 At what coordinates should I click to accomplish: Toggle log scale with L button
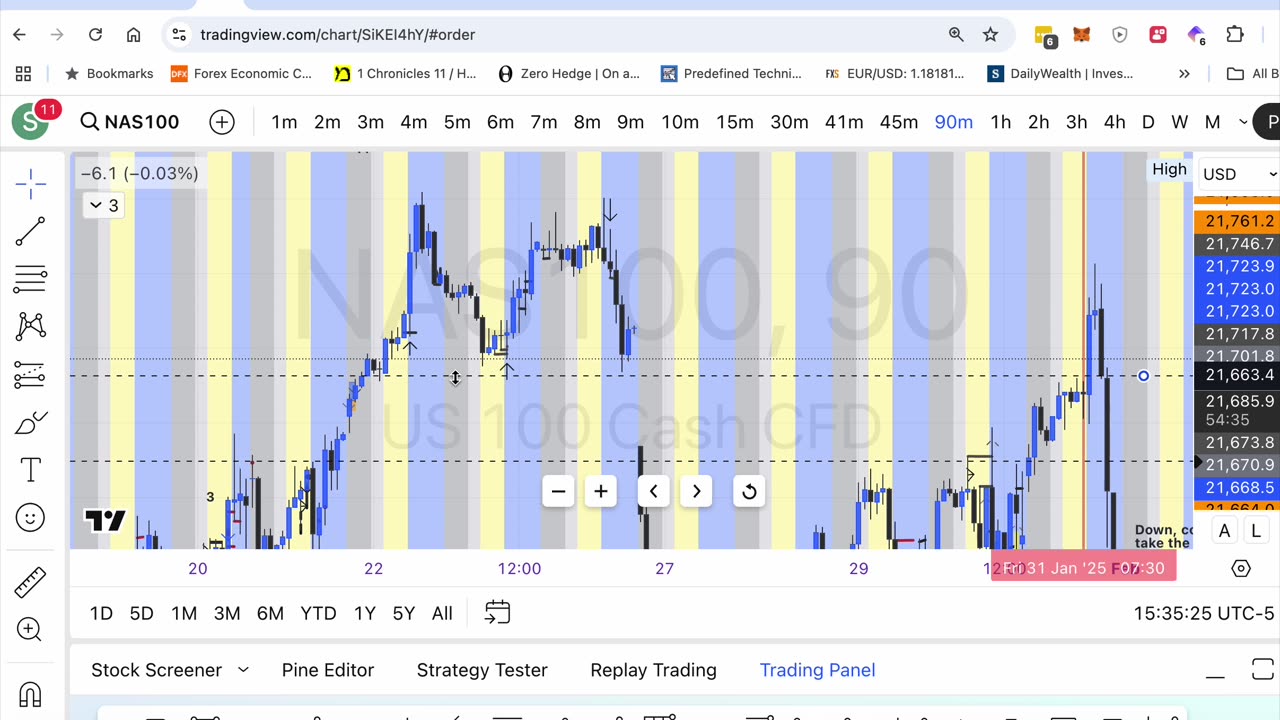[1256, 532]
